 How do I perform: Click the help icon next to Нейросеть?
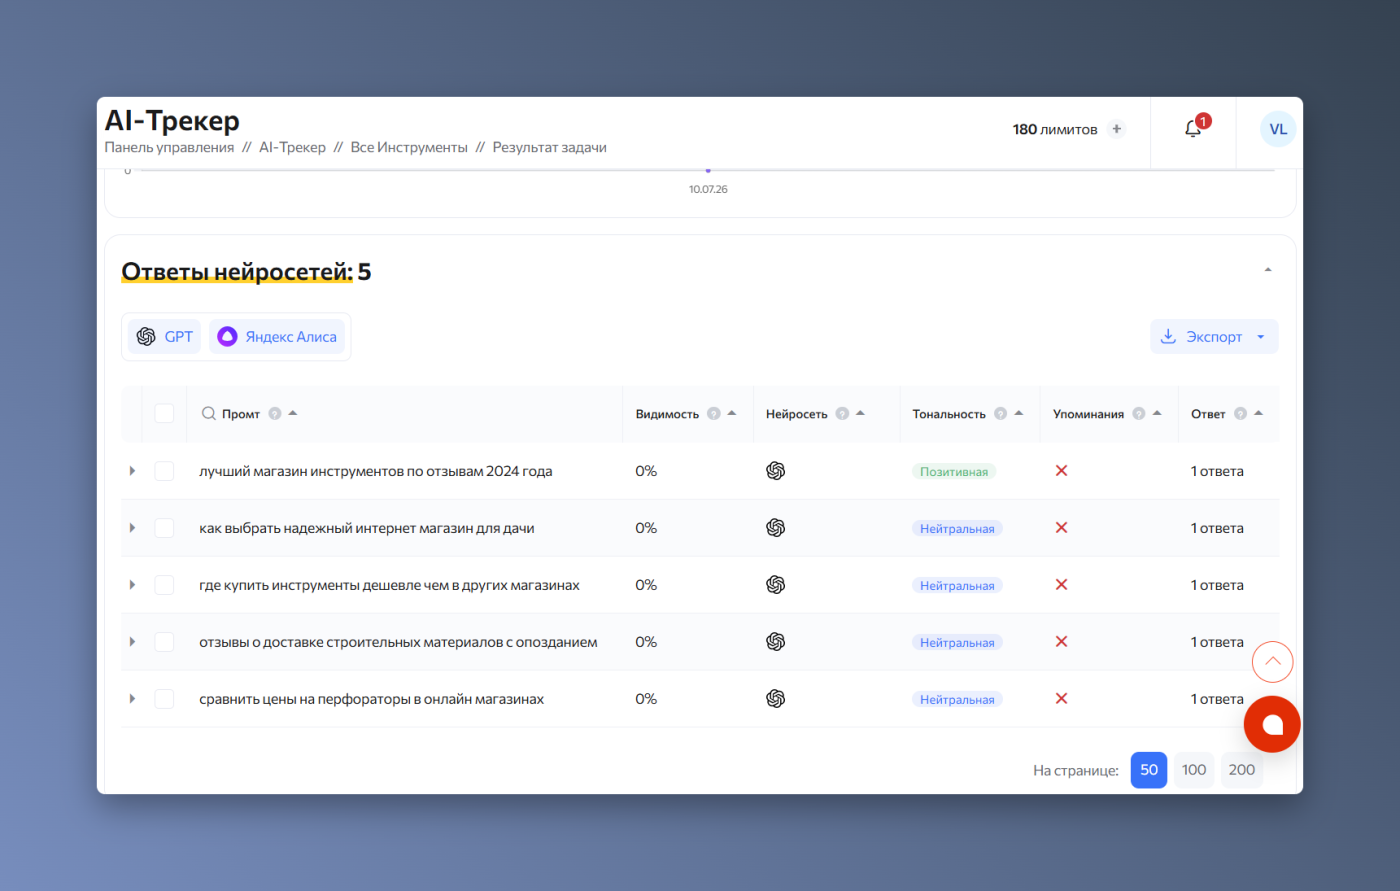[x=842, y=414]
